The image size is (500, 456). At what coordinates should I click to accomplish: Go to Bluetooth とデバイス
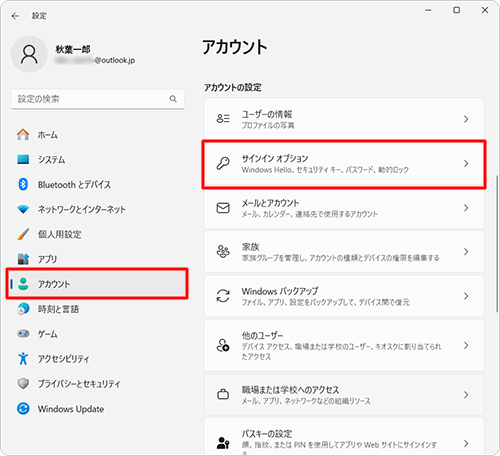pyautogui.click(x=97, y=184)
